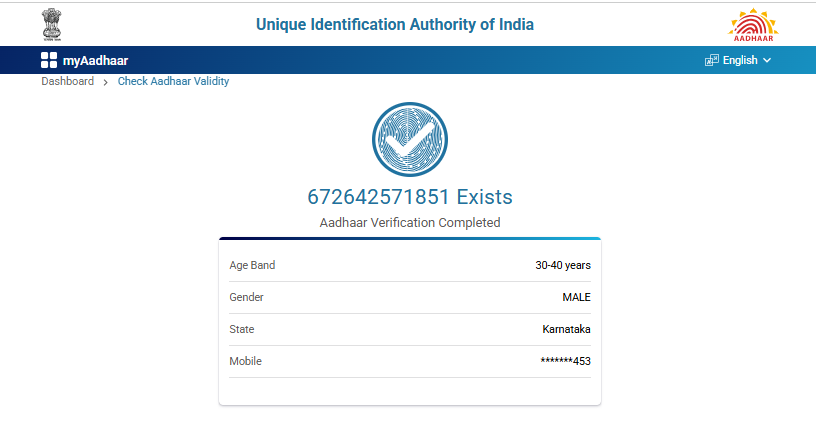Screen dimensions: 816x442
Task: Click the fingerprint verification checkmark icon
Action: click(x=409, y=140)
